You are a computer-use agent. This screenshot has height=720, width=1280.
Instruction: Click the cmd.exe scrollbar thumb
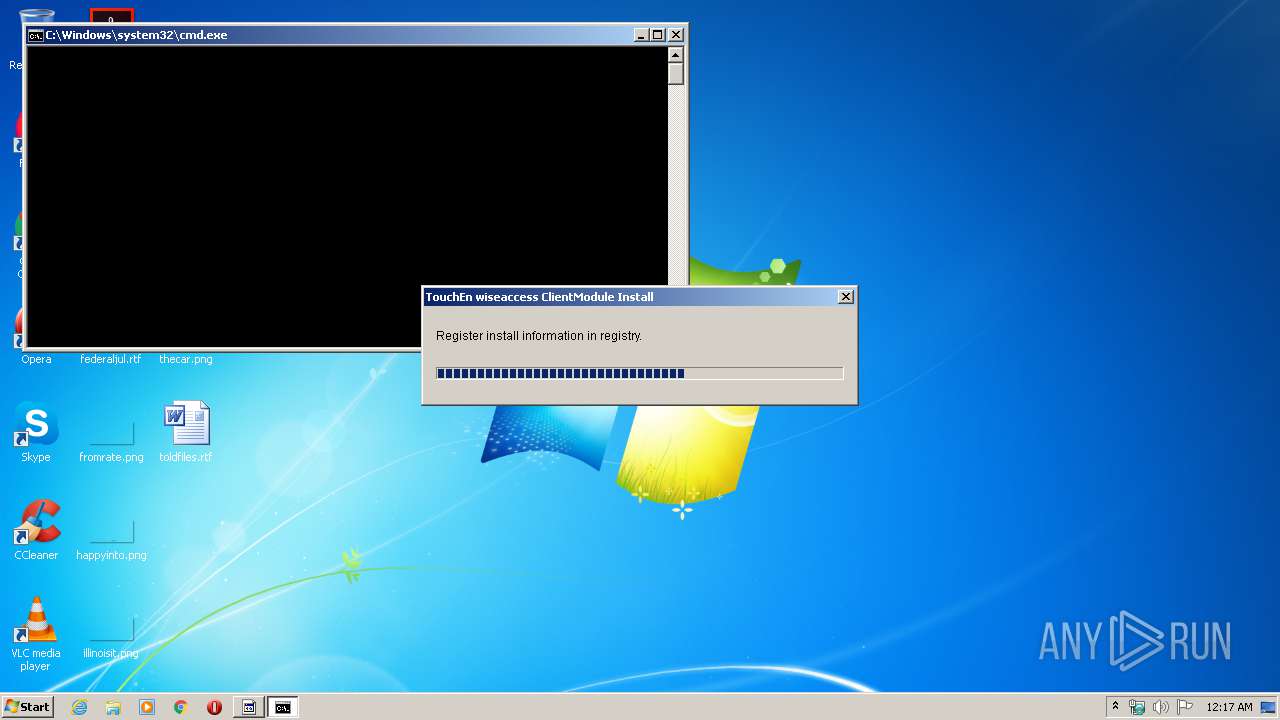pos(676,74)
